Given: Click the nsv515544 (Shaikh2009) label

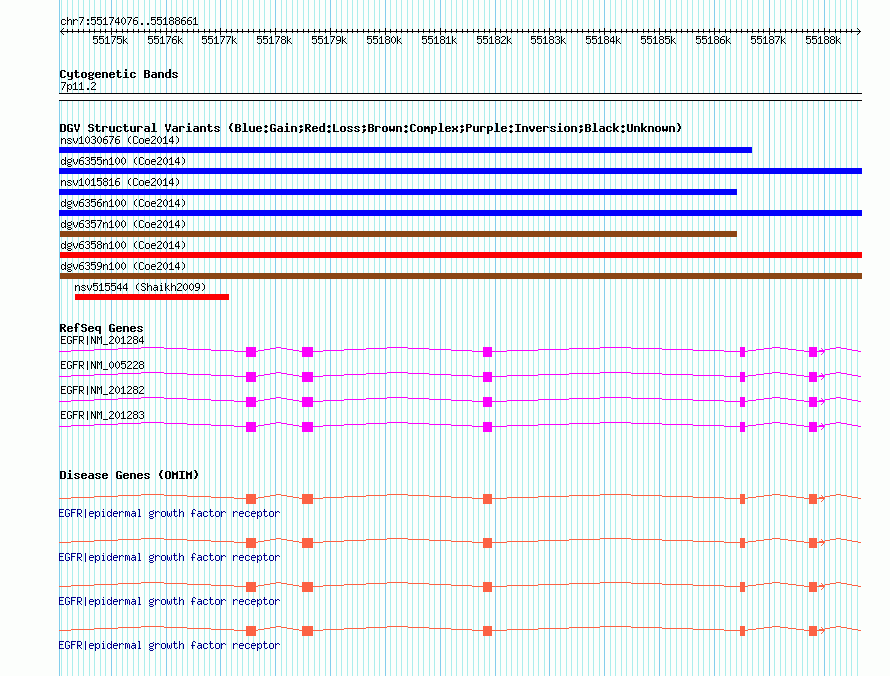Looking at the screenshot, I should [140, 287].
